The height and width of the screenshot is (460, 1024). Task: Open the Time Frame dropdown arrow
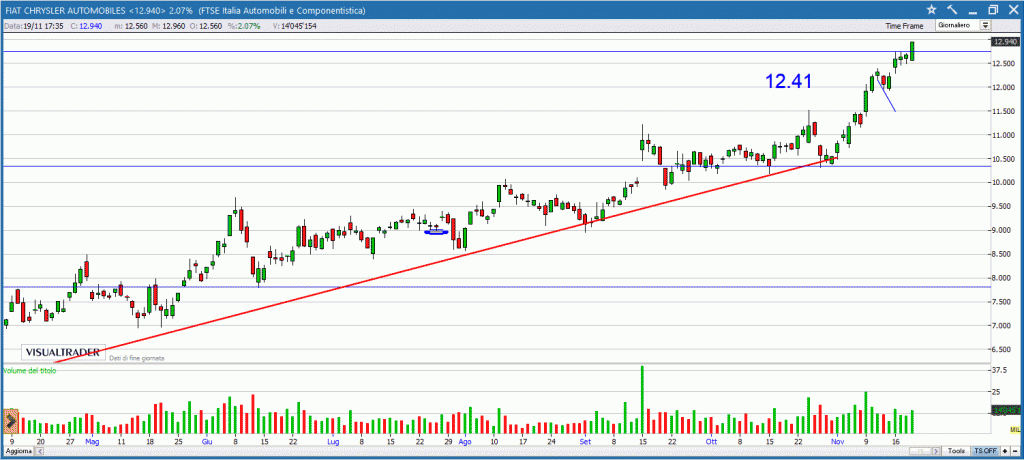[985, 25]
